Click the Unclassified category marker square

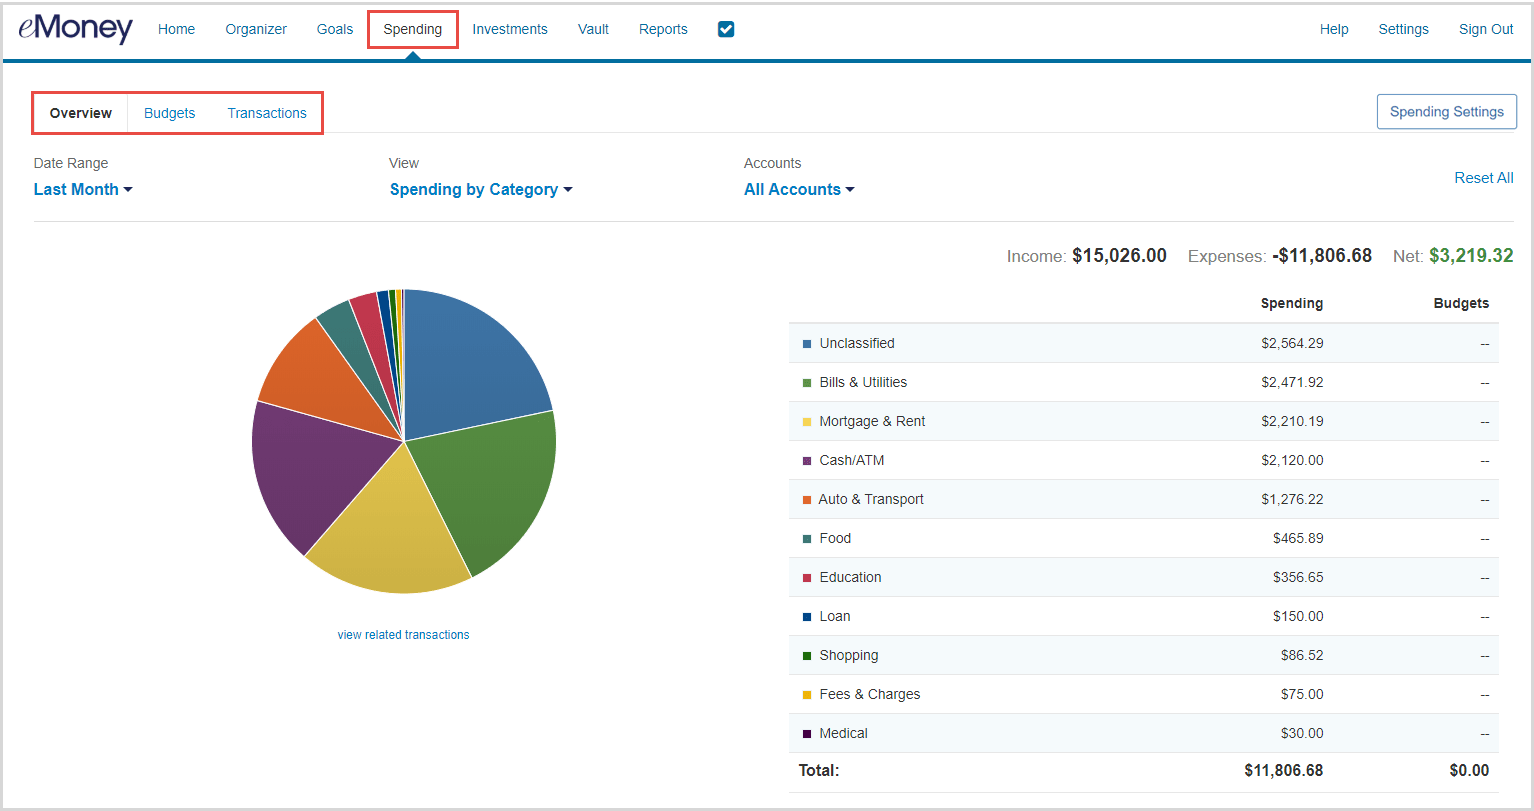[806, 343]
